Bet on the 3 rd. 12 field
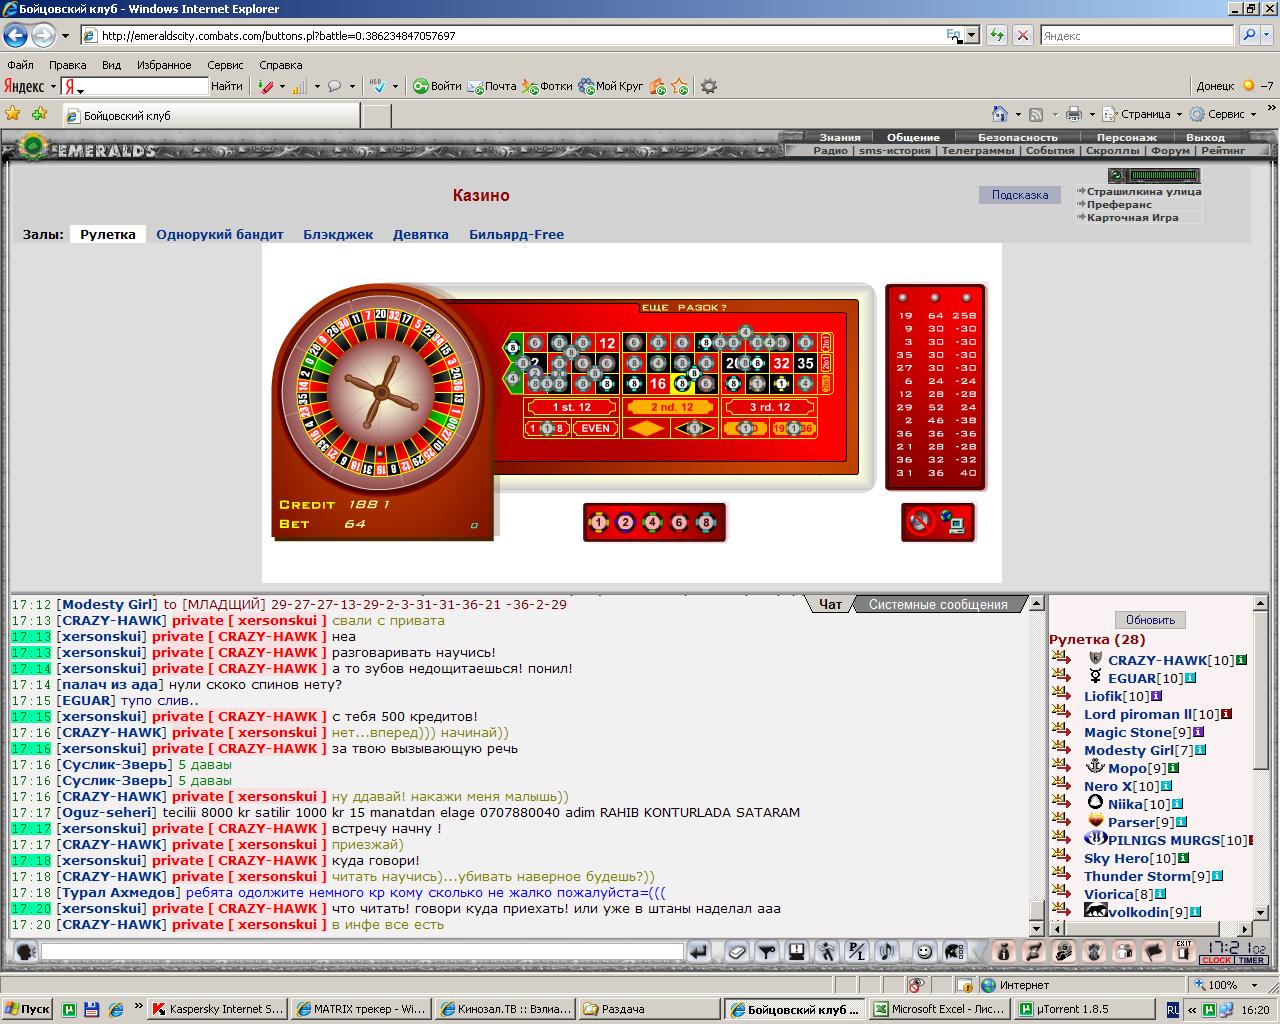This screenshot has height=1024, width=1280. point(770,407)
